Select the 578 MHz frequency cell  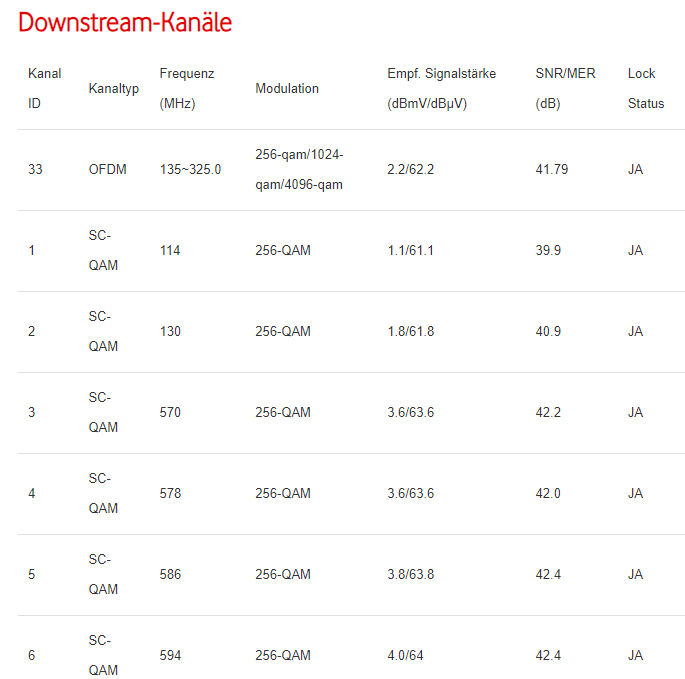tap(170, 494)
